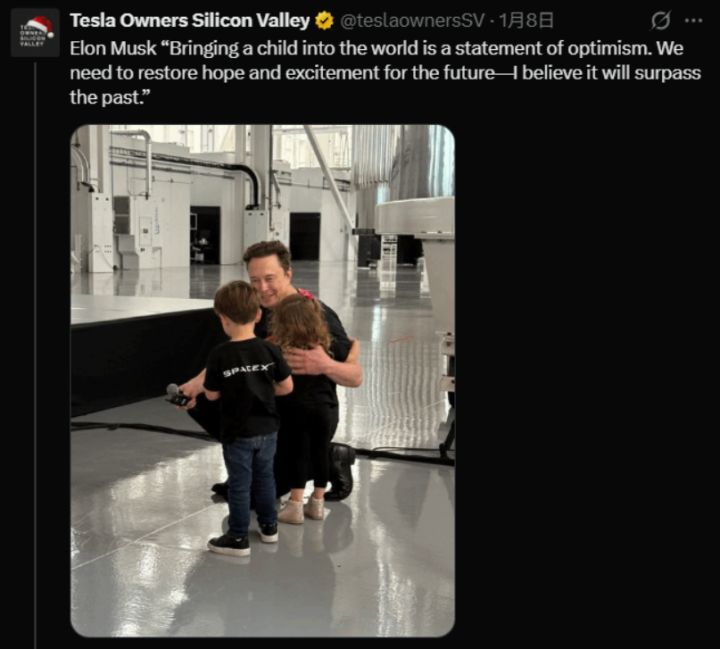Click the Santa hat on the avatar
This screenshot has width=720, height=649.
(40, 24)
